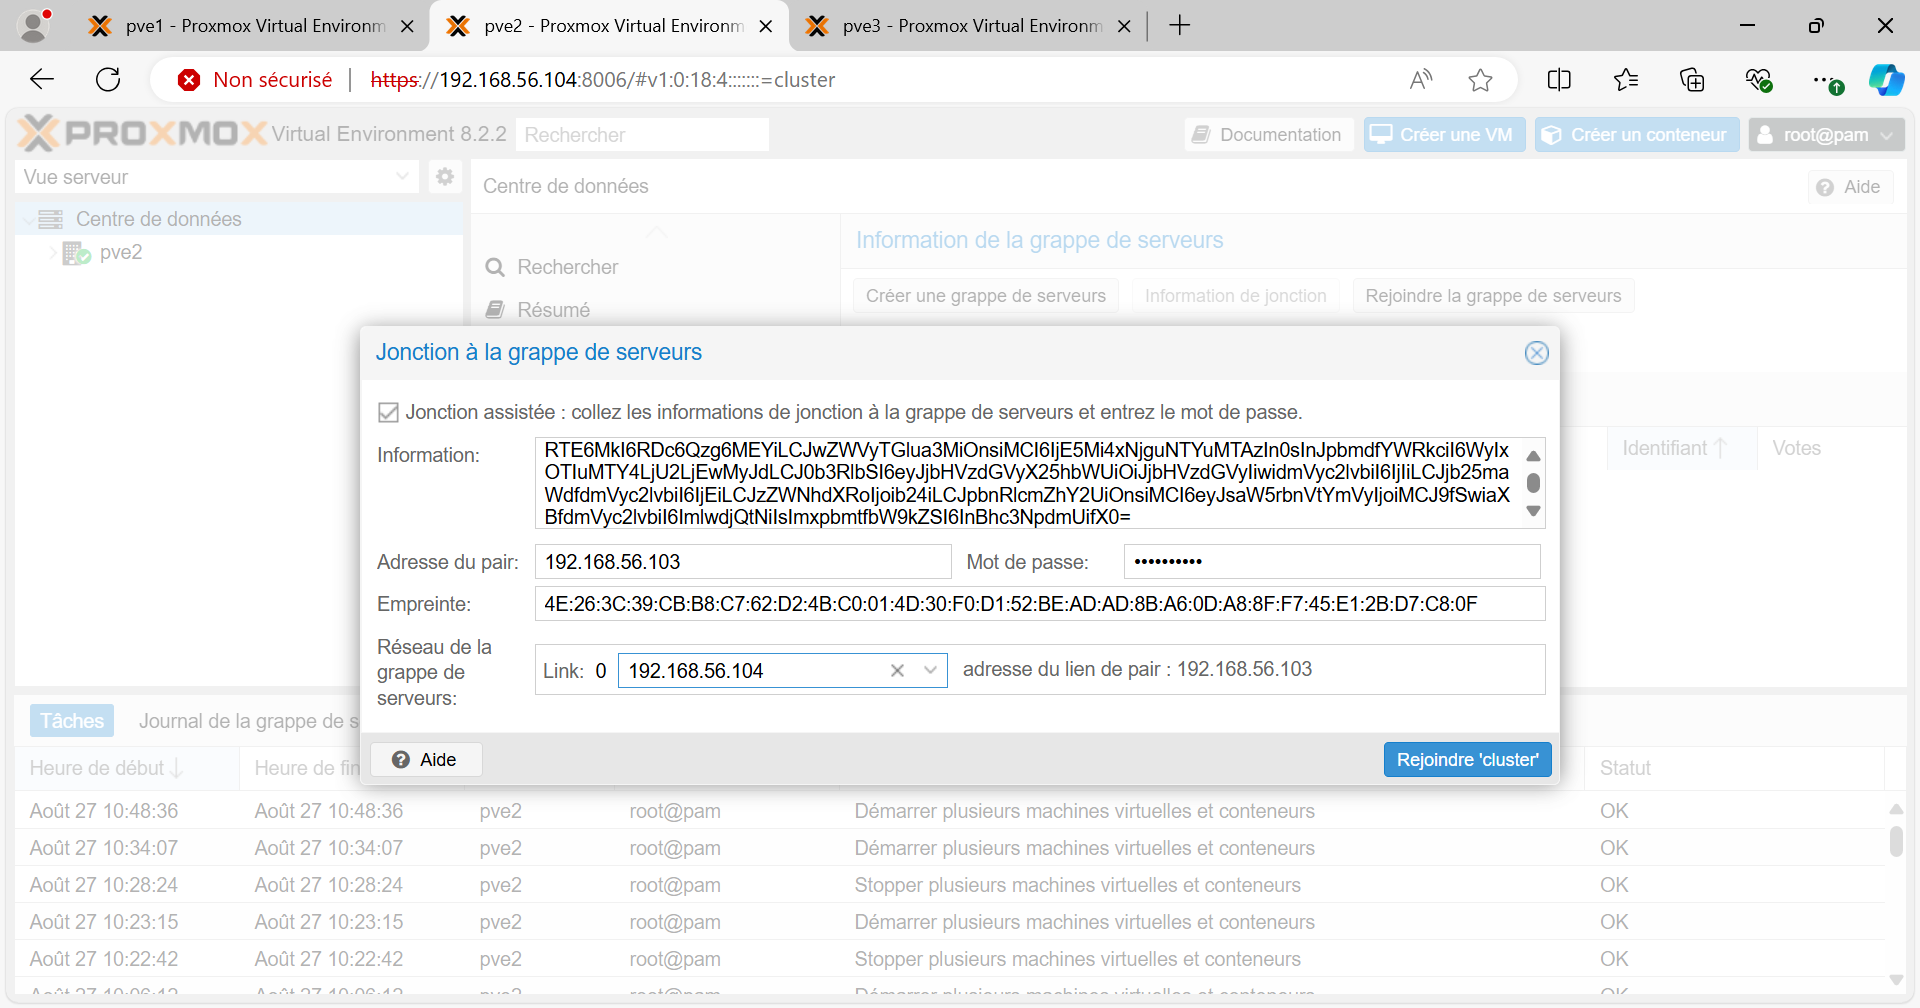Select the task row started Août 27 10:48:36
The image size is (1920, 1008).
(x=950, y=811)
